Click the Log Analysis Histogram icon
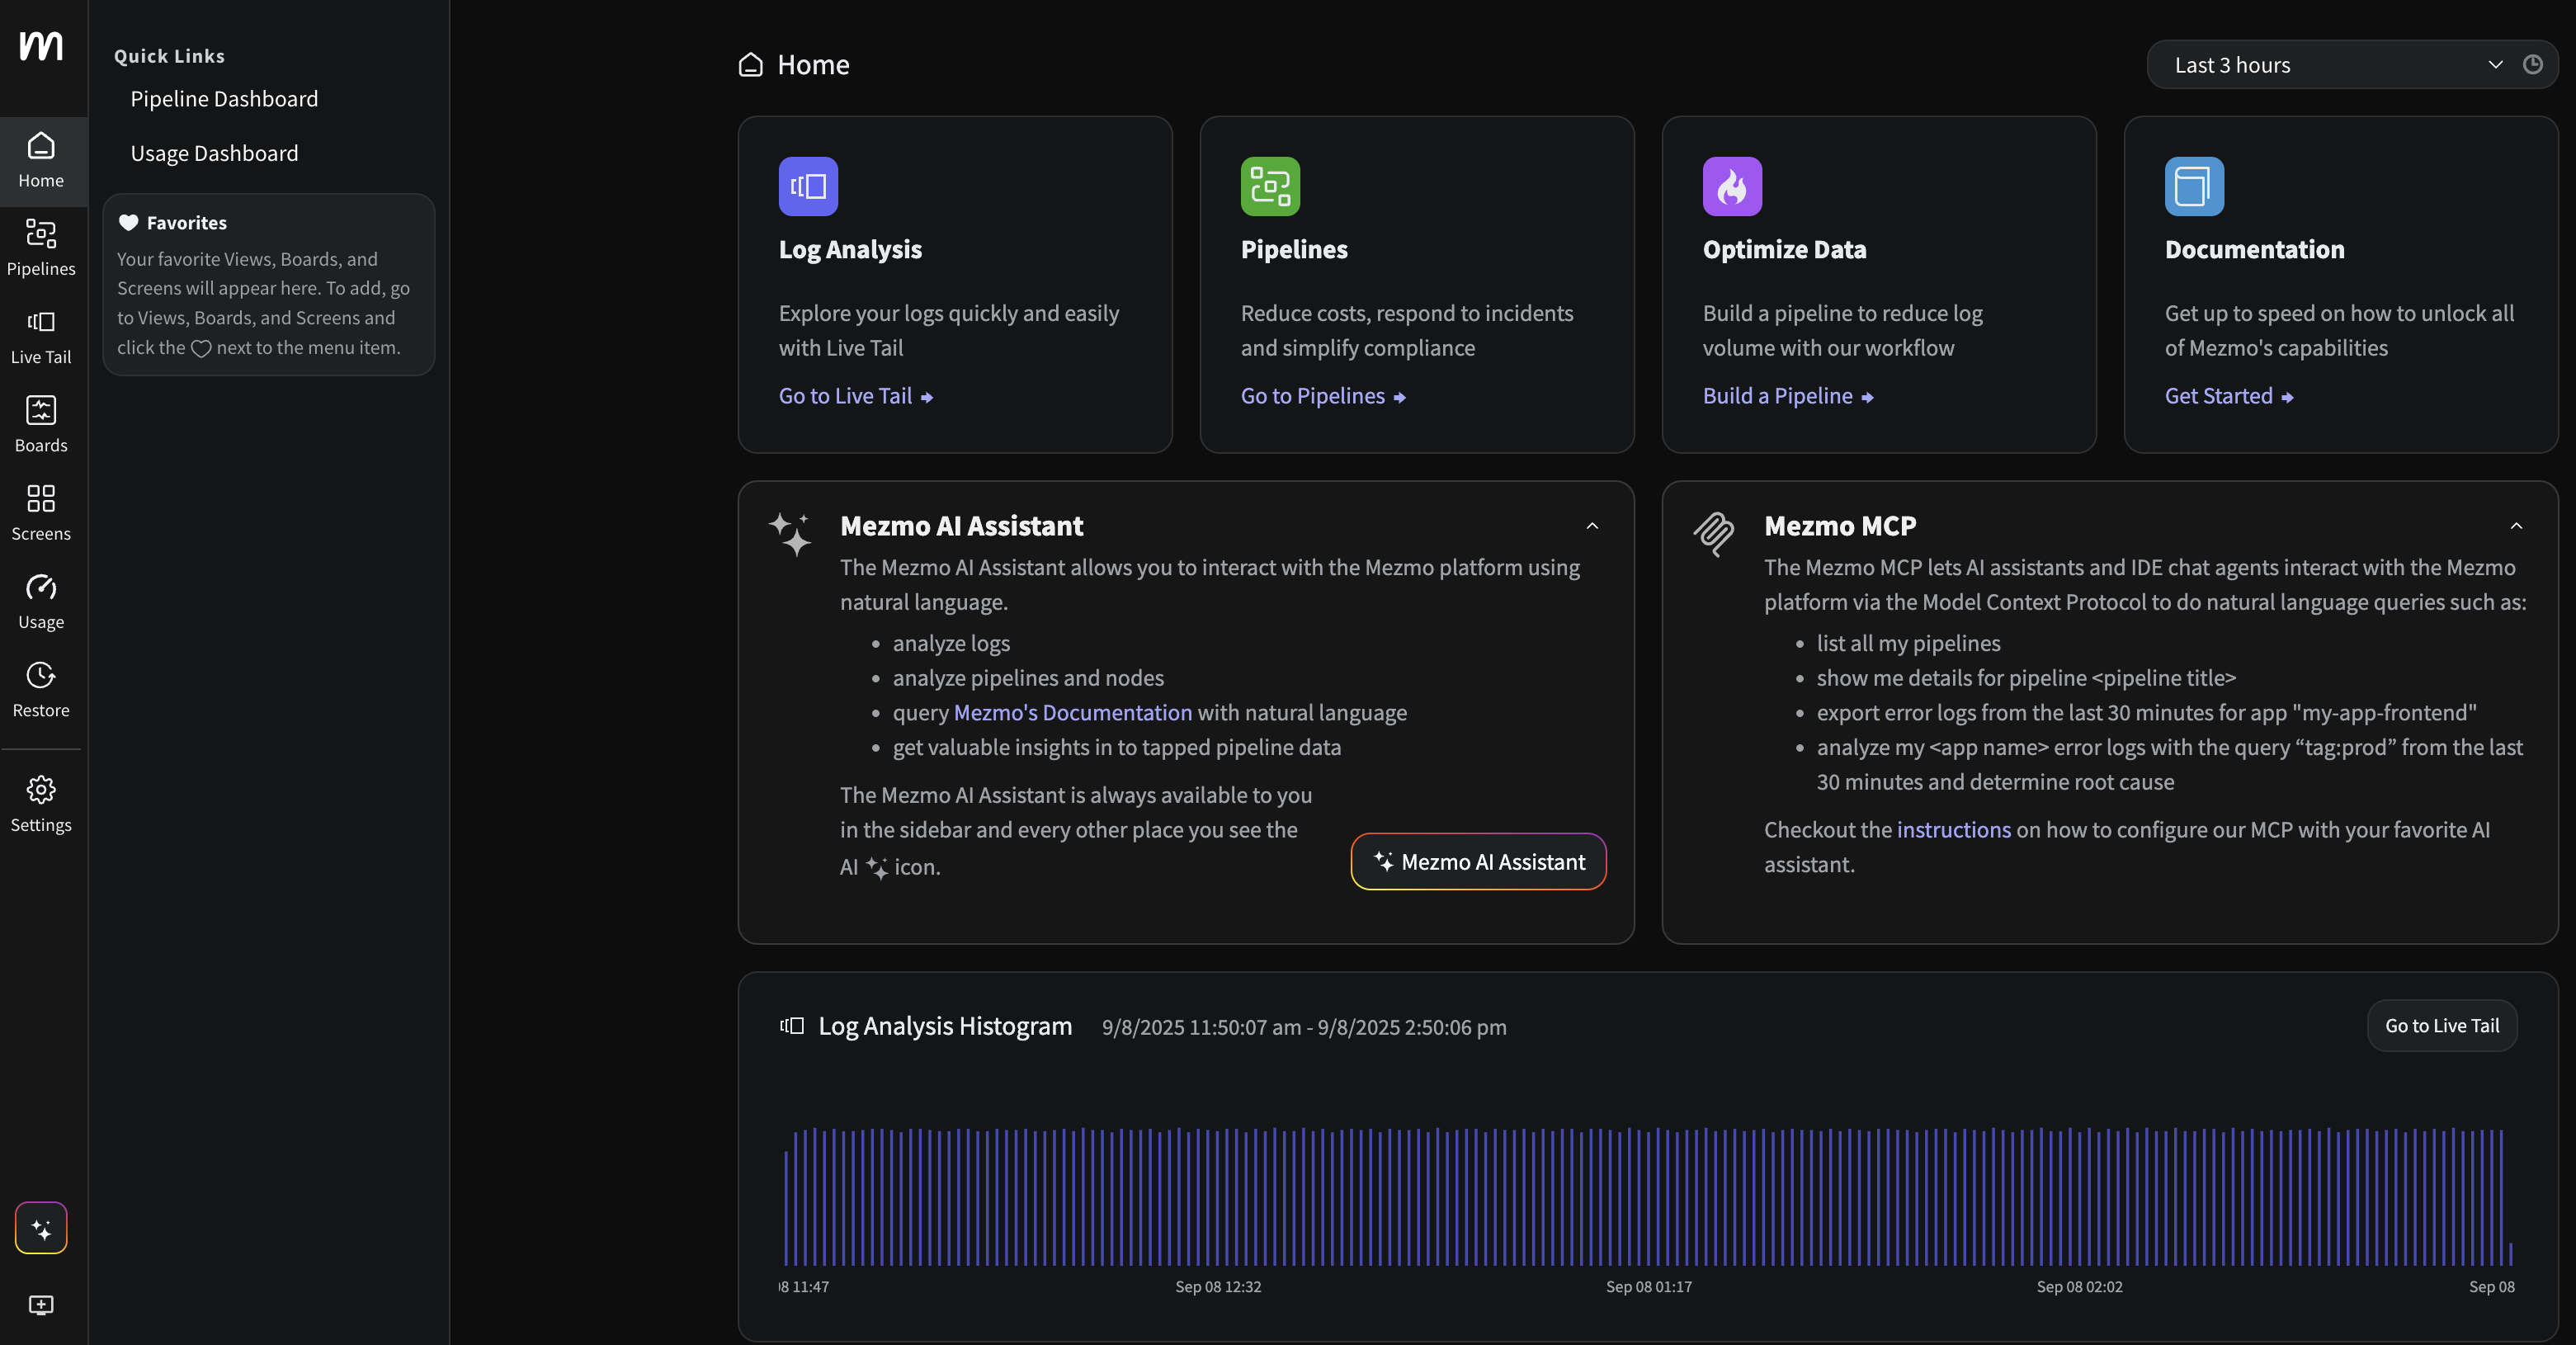2576x1345 pixels. click(x=792, y=1026)
